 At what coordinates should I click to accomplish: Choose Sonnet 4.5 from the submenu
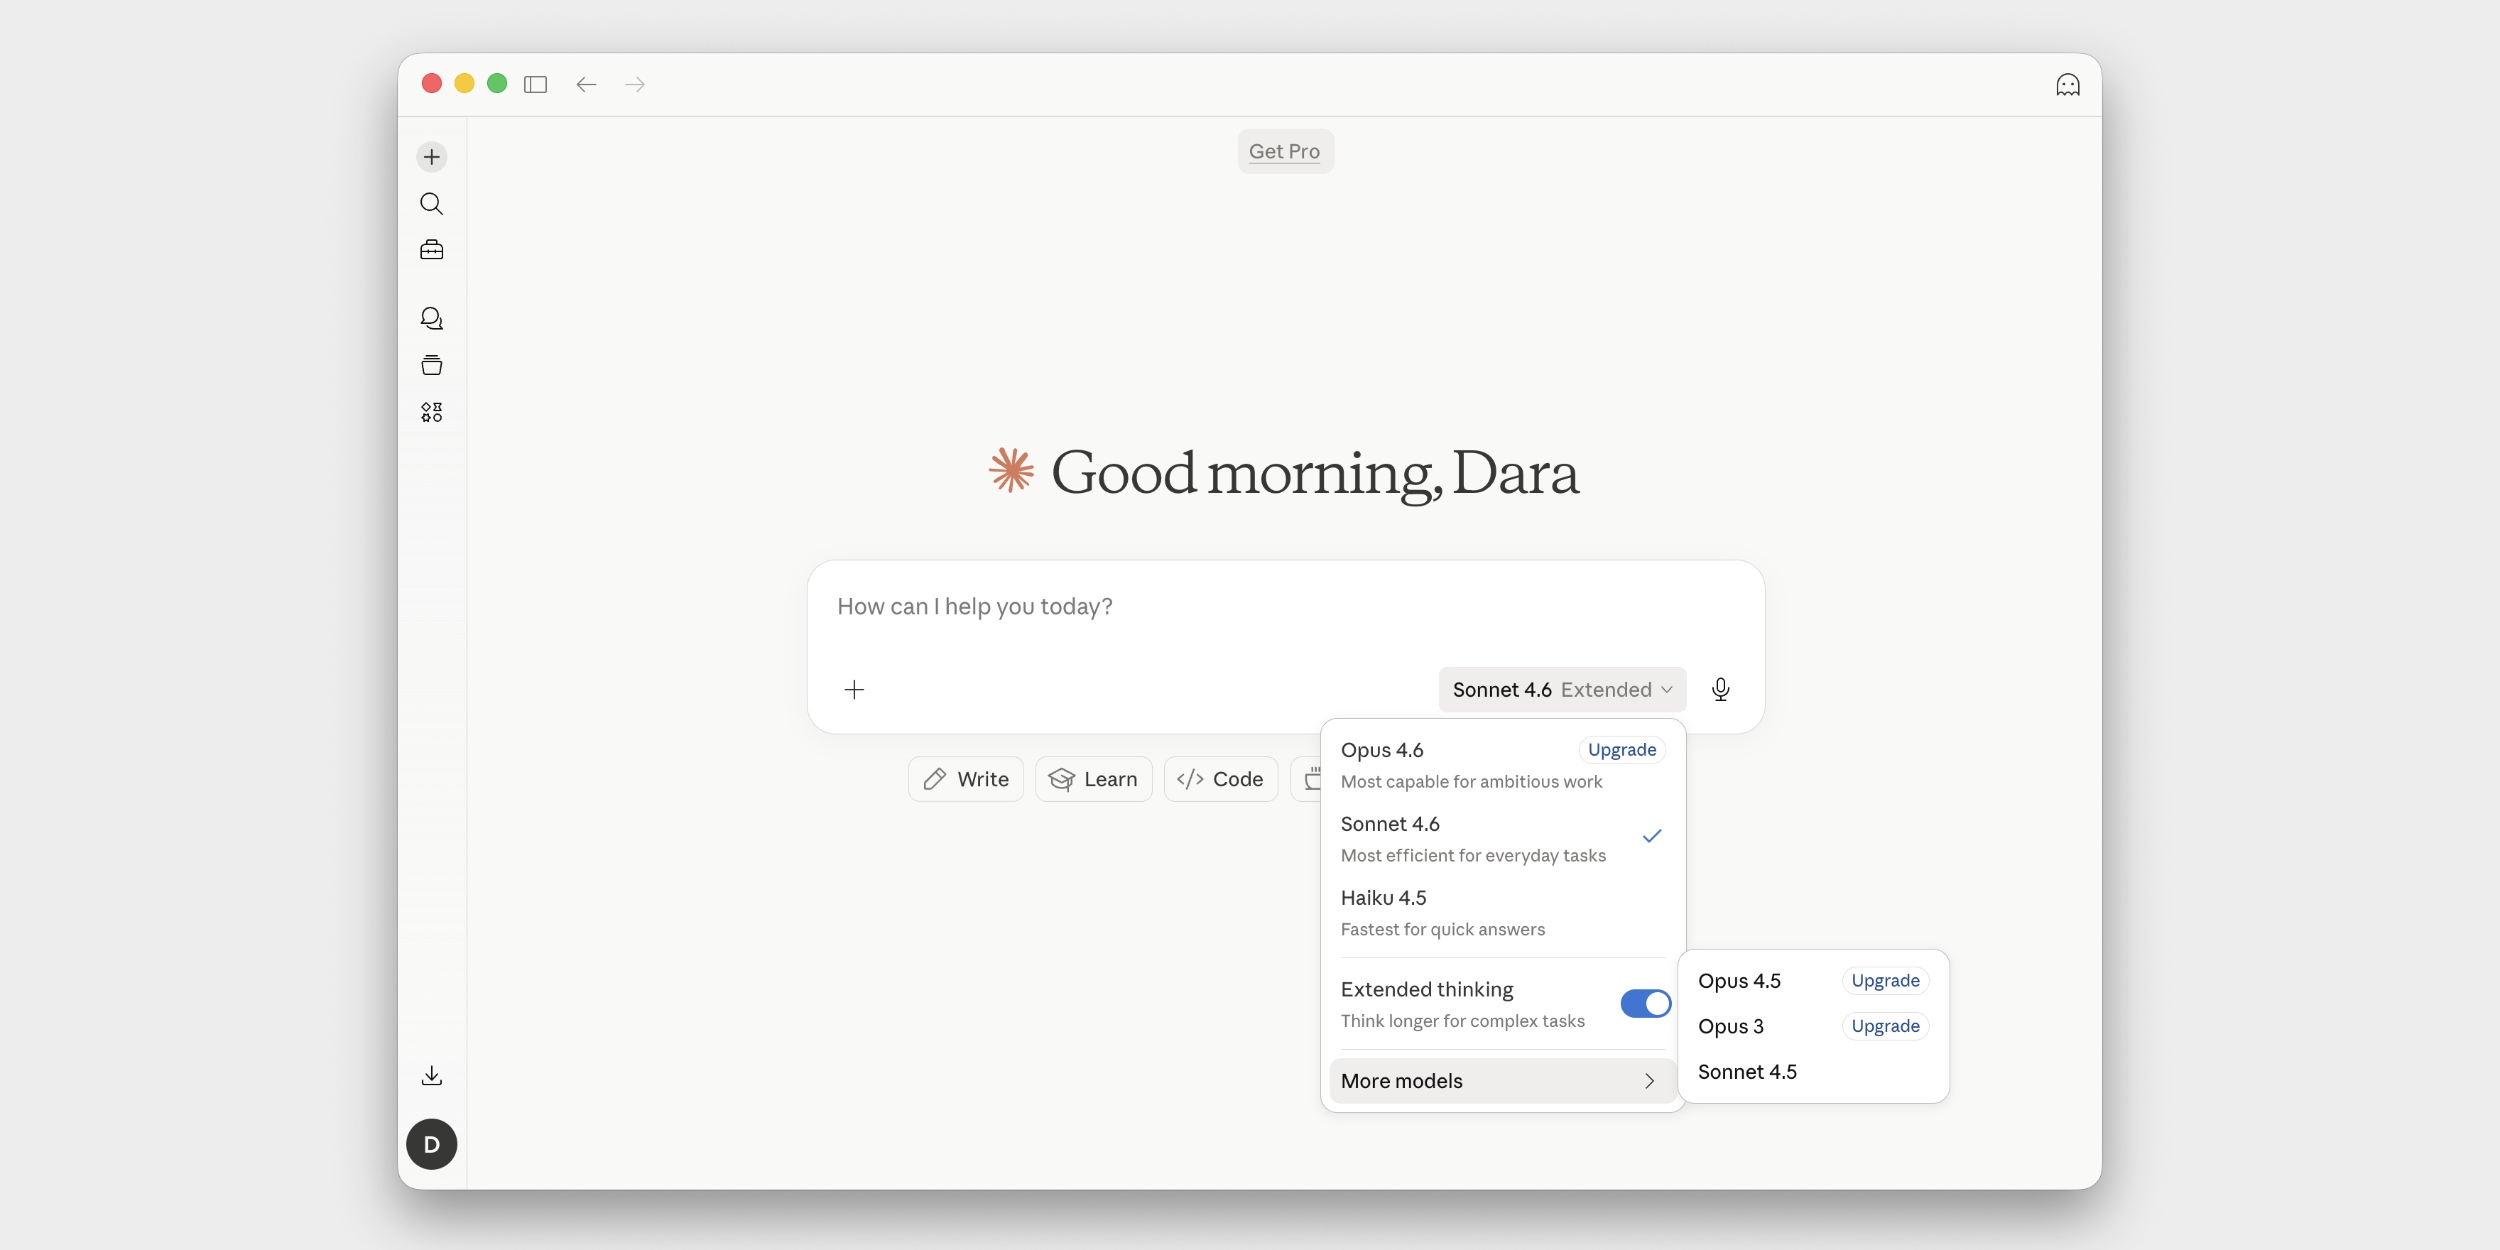point(1747,1072)
